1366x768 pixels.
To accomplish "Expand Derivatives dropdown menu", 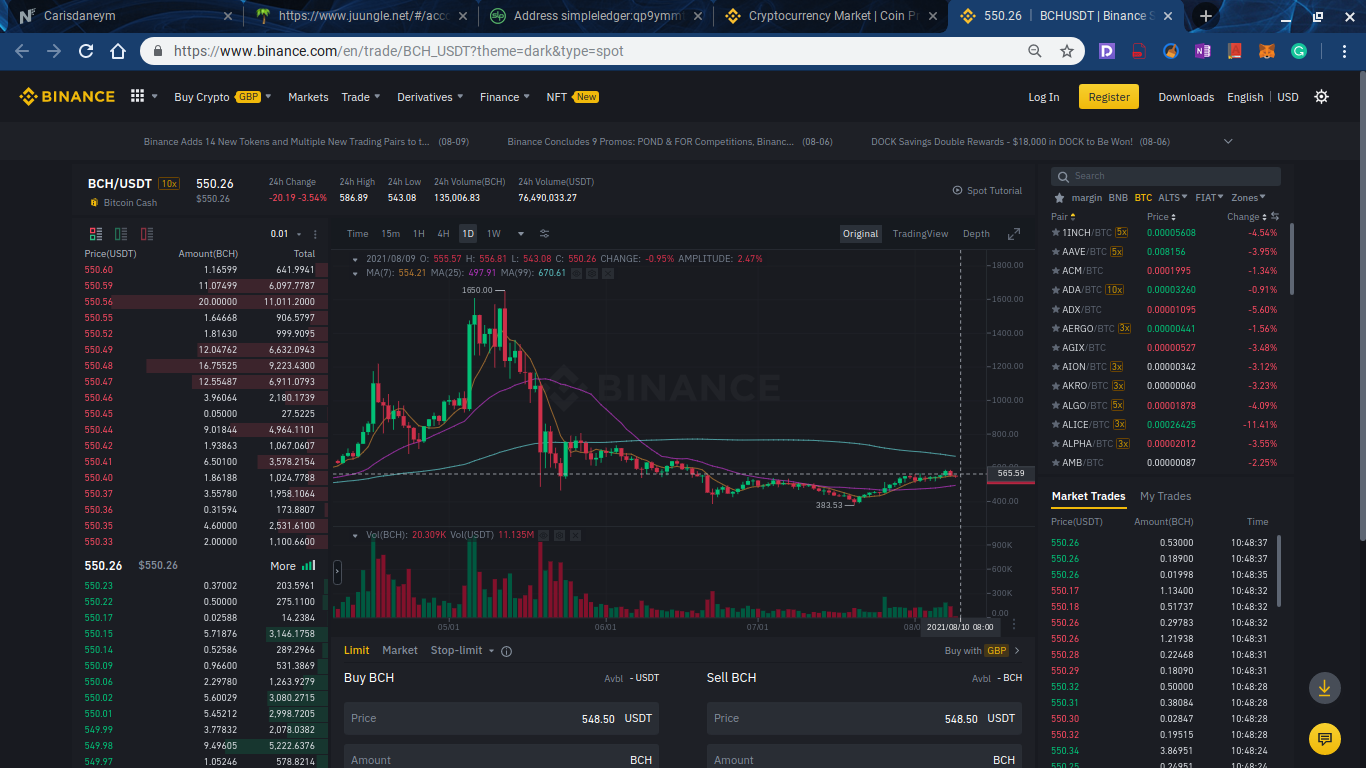I will coord(430,97).
